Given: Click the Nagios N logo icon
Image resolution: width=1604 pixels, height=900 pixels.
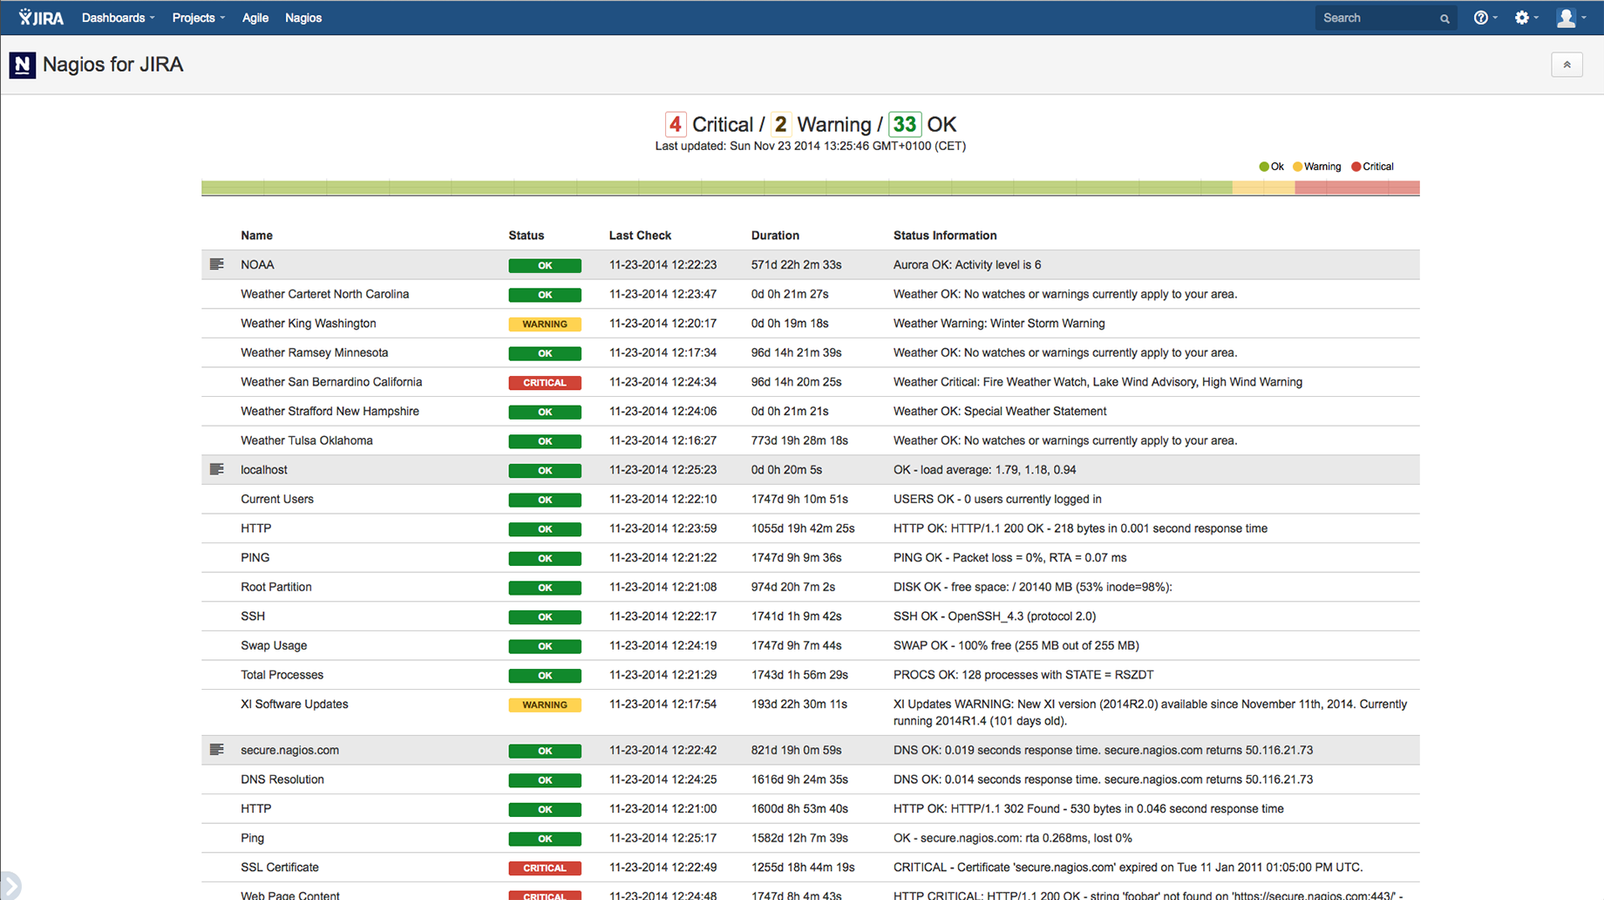Looking at the screenshot, I should 22,65.
